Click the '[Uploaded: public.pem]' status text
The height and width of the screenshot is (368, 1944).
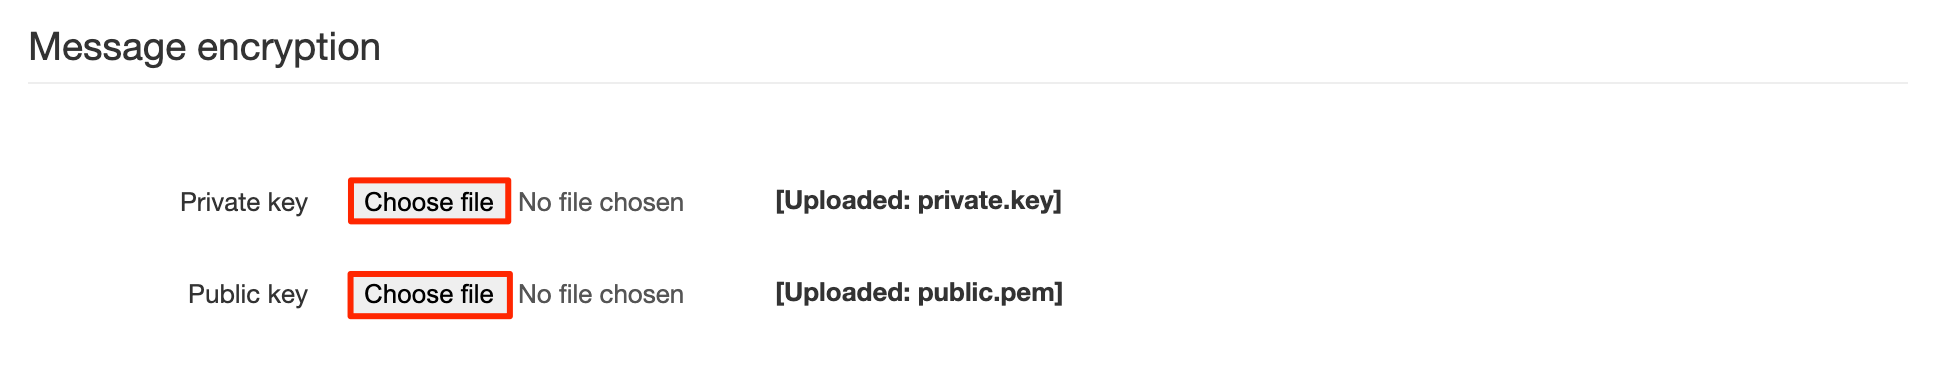(919, 293)
